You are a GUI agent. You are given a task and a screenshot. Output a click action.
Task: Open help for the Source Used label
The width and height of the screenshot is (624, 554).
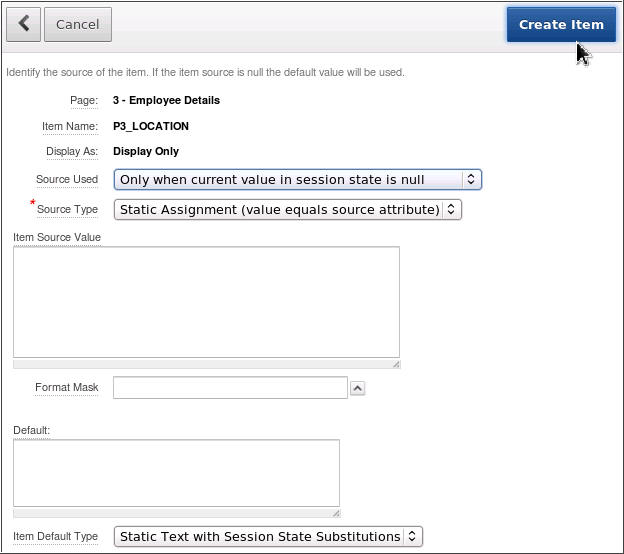67,180
